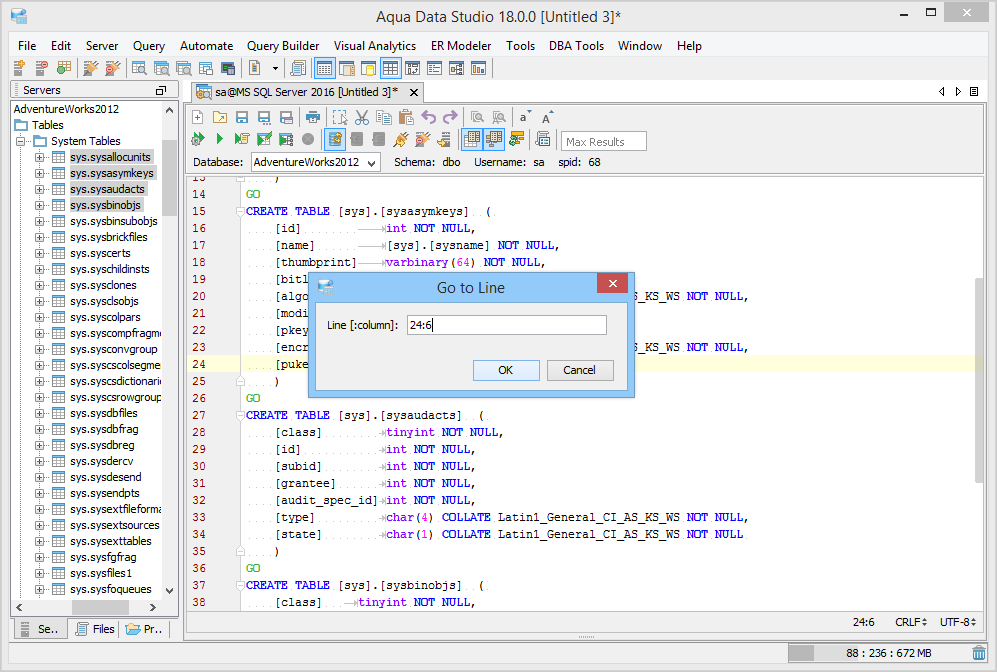The image size is (997, 672).
Task: Switch to the Files tab
Action: 93,629
